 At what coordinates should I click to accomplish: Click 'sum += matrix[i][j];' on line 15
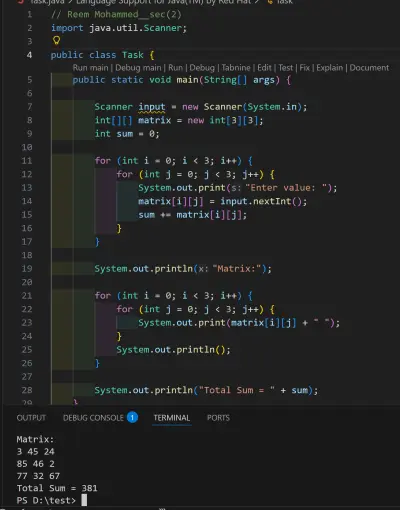193,215
